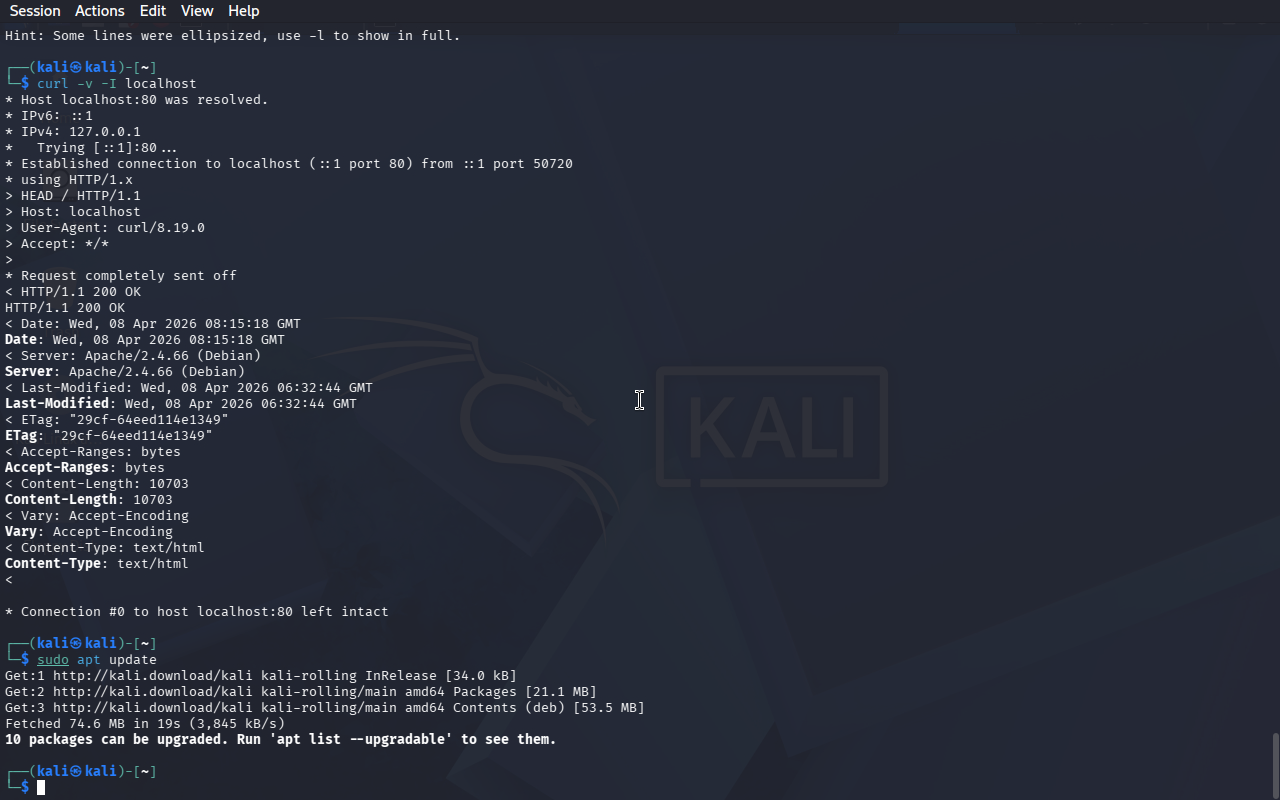Open the Edit menu
Image resolution: width=1280 pixels, height=800 pixels.
point(153,11)
